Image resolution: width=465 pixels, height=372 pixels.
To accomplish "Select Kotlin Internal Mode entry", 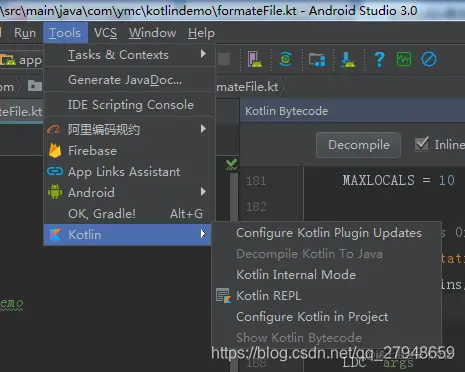I will tap(327, 275).
